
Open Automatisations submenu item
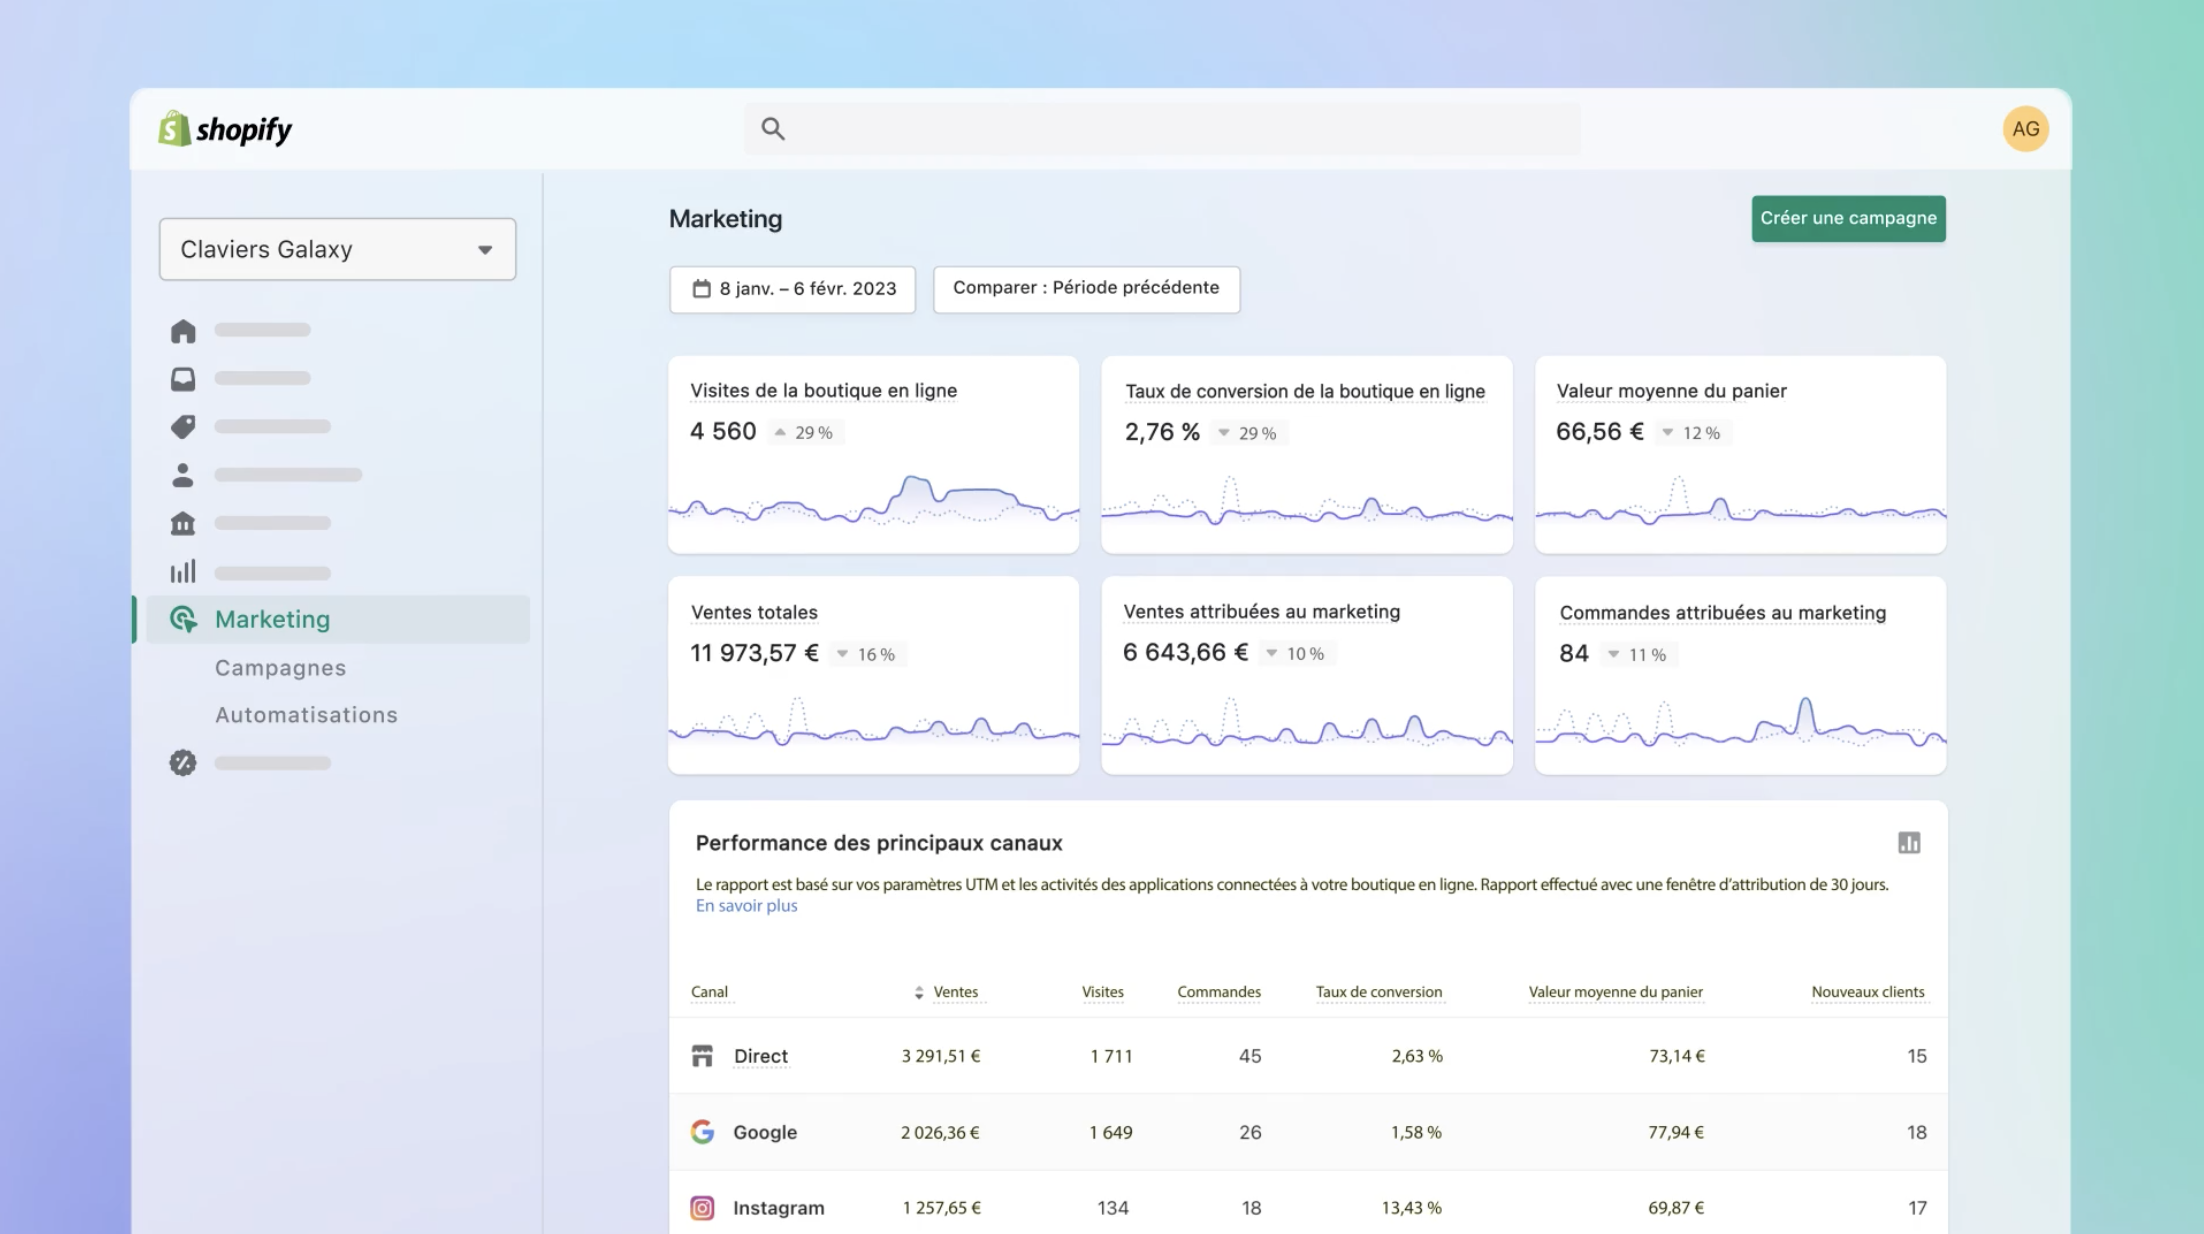click(306, 715)
